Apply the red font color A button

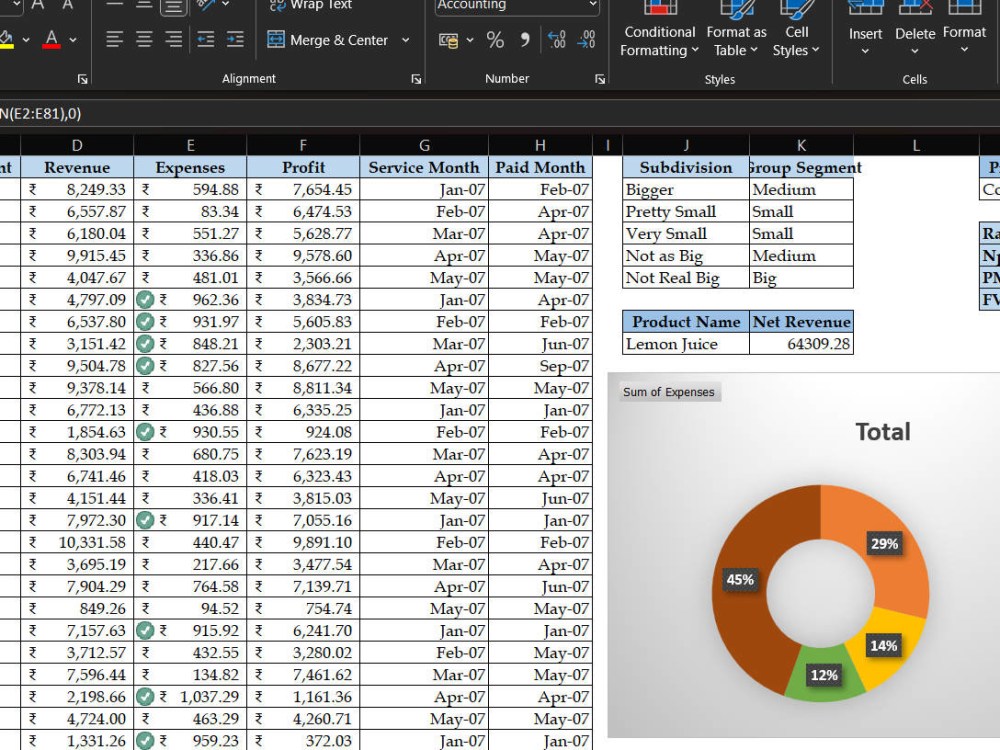(52, 40)
